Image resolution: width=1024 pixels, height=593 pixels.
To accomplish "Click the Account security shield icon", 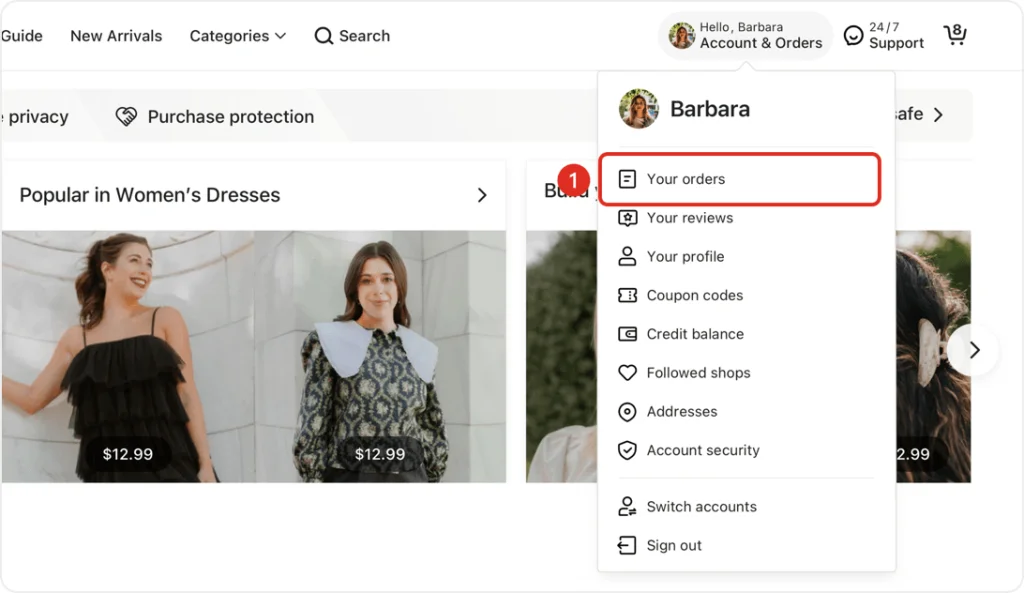I will pos(627,451).
